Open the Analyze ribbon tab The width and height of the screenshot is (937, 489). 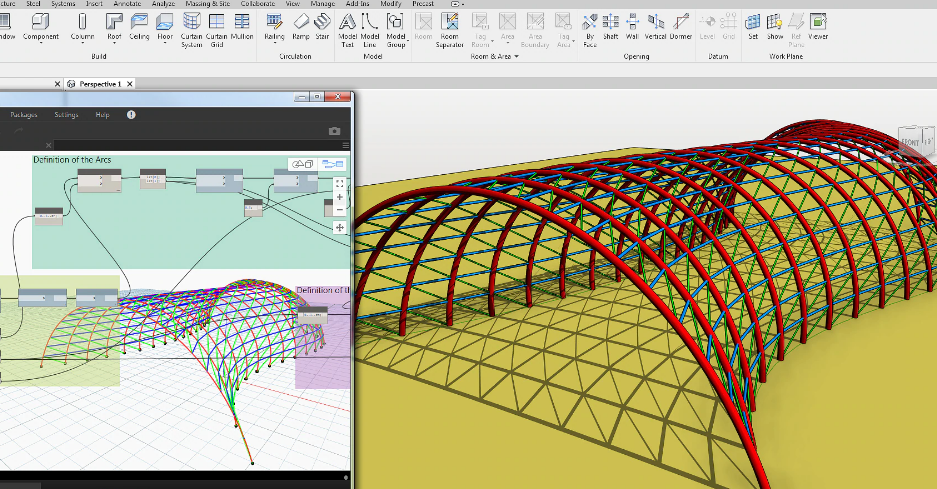click(x=163, y=4)
